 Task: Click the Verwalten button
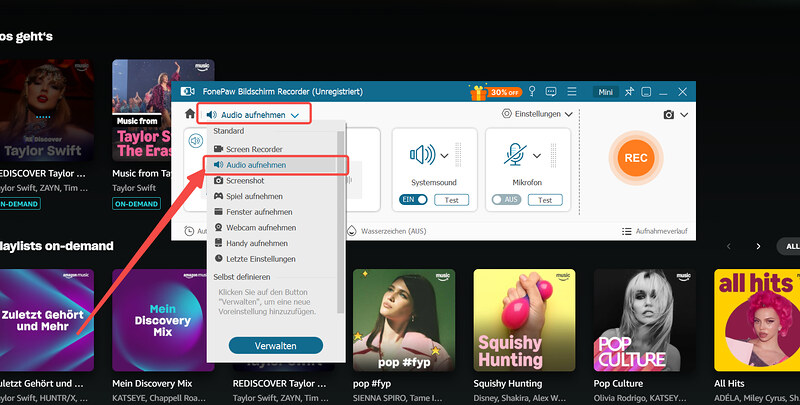(276, 345)
